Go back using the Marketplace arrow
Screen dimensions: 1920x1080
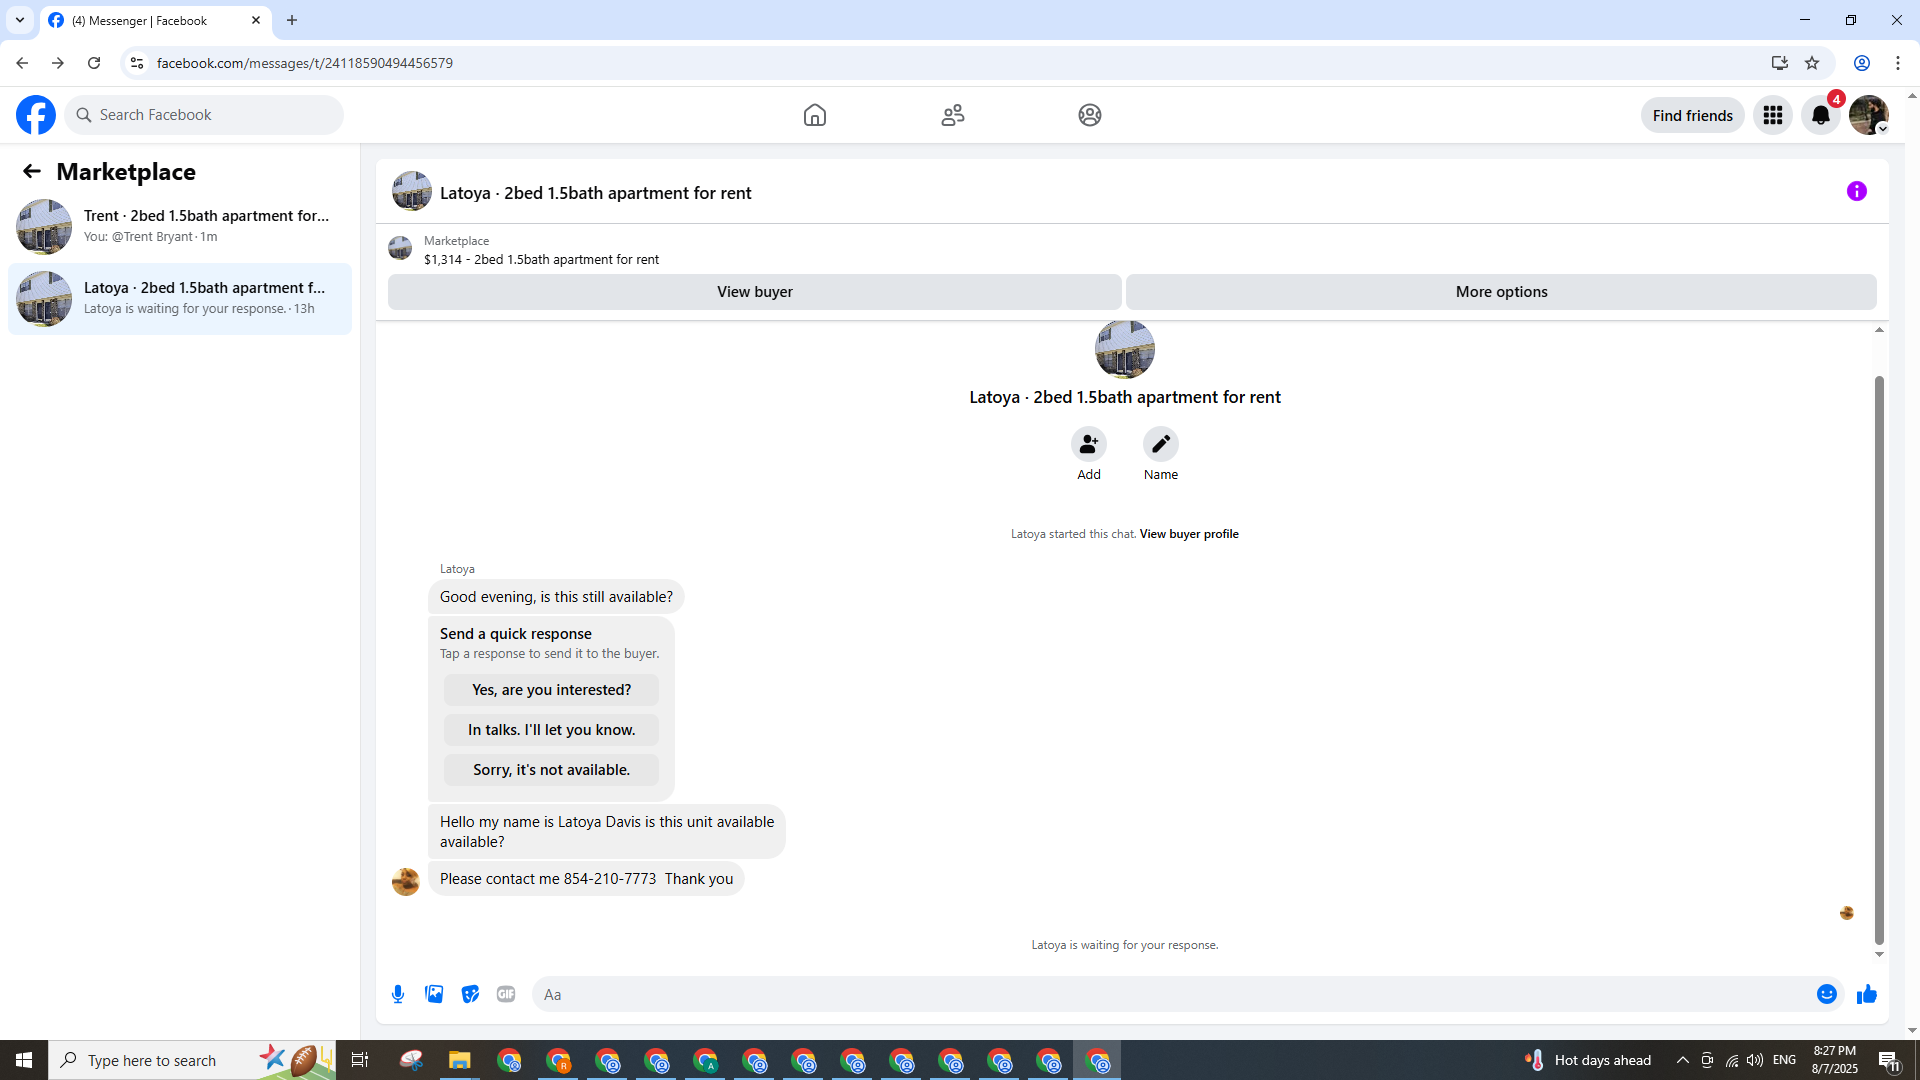pyautogui.click(x=31, y=171)
